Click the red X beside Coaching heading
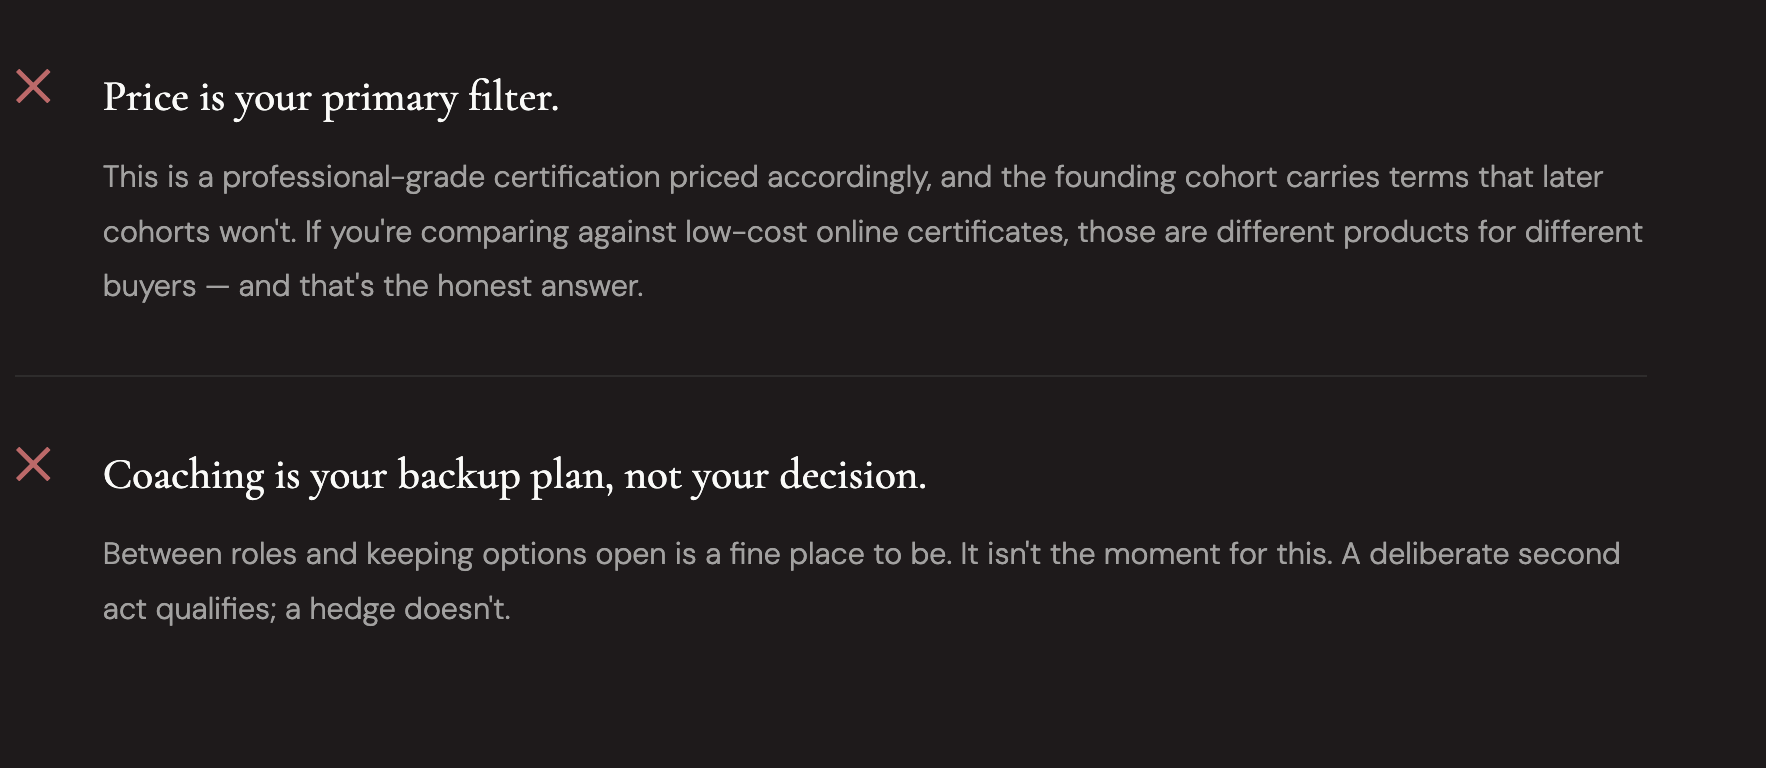1766x768 pixels. 33,464
